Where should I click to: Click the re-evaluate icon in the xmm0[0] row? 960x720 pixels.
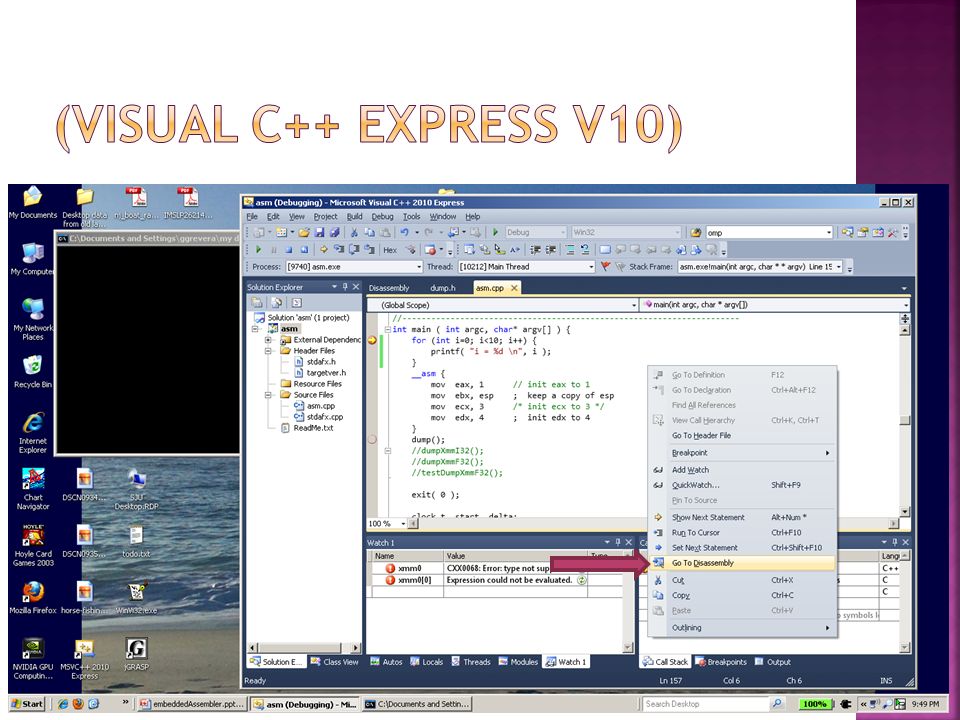coord(581,580)
